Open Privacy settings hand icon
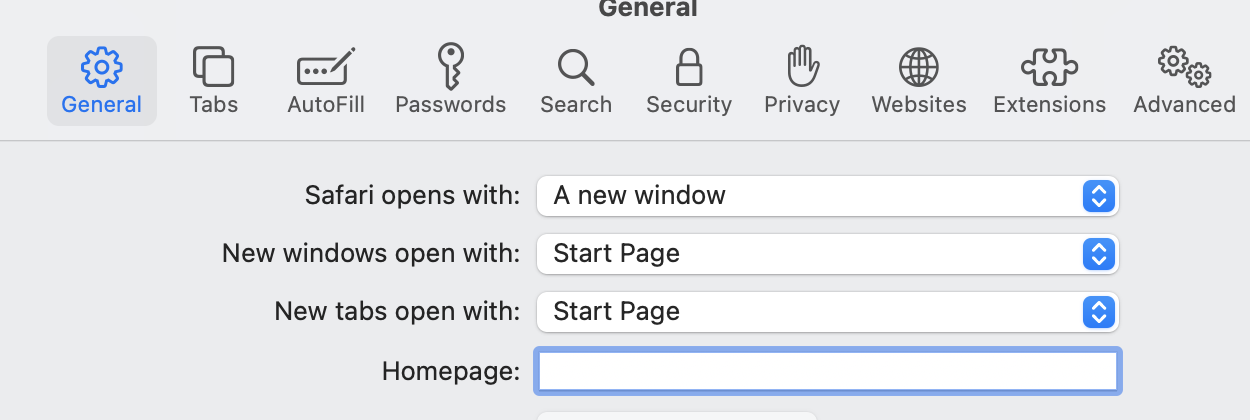The image size is (1250, 420). coord(802,67)
